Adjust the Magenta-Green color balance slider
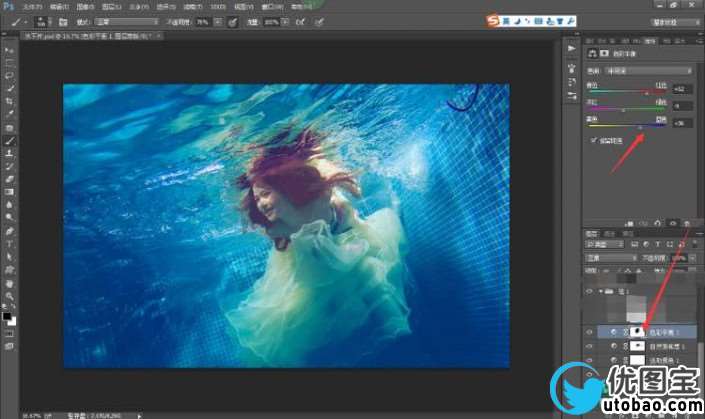The image size is (705, 419). [x=623, y=109]
